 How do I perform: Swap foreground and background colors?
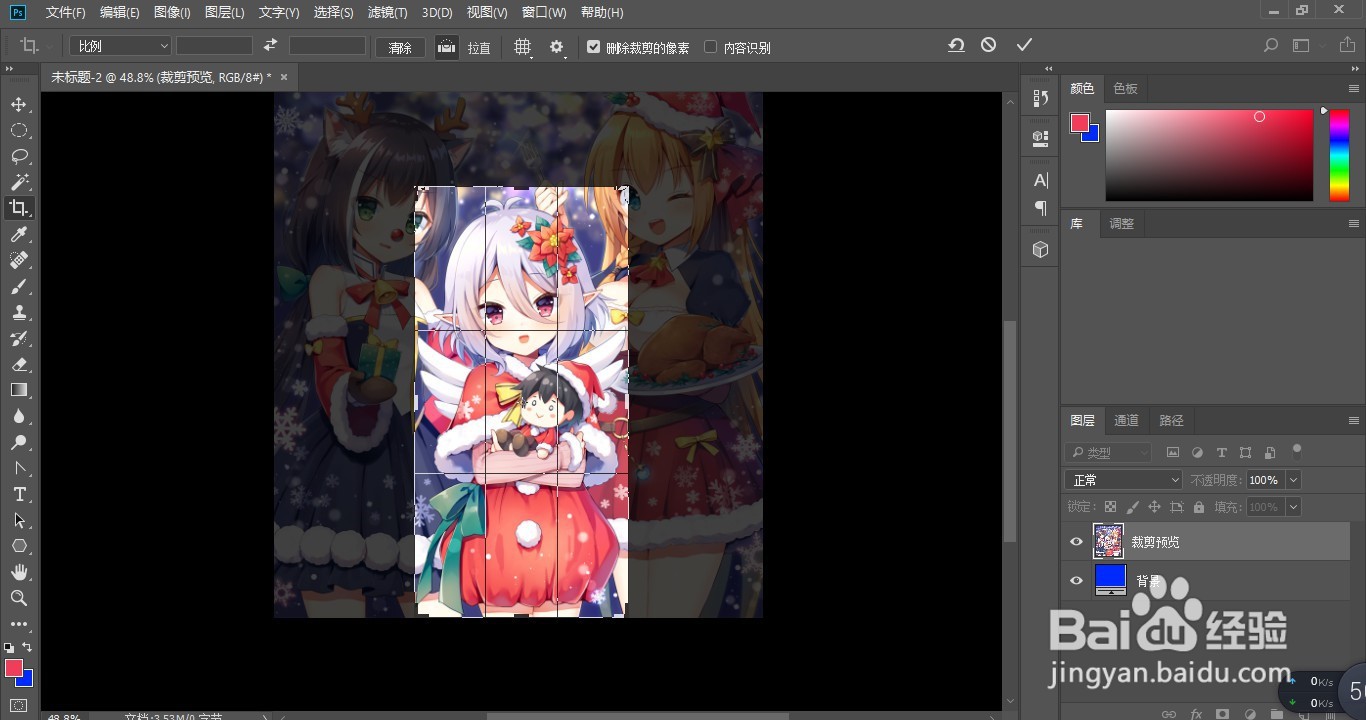coord(28,647)
